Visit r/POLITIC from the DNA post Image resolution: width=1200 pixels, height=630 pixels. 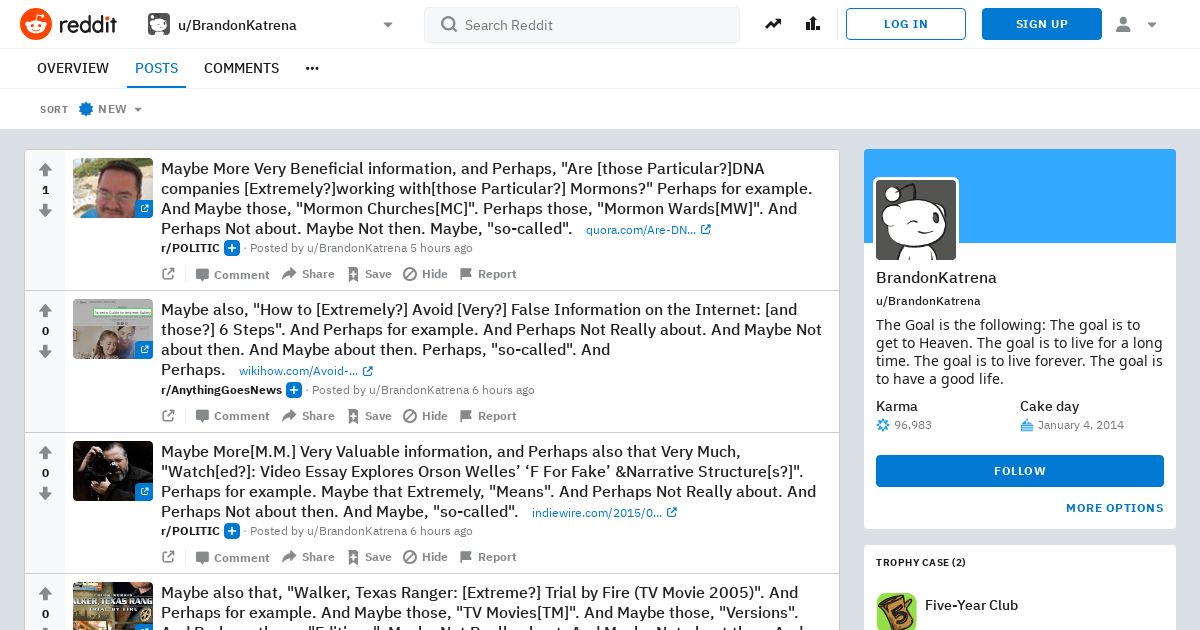click(190, 248)
